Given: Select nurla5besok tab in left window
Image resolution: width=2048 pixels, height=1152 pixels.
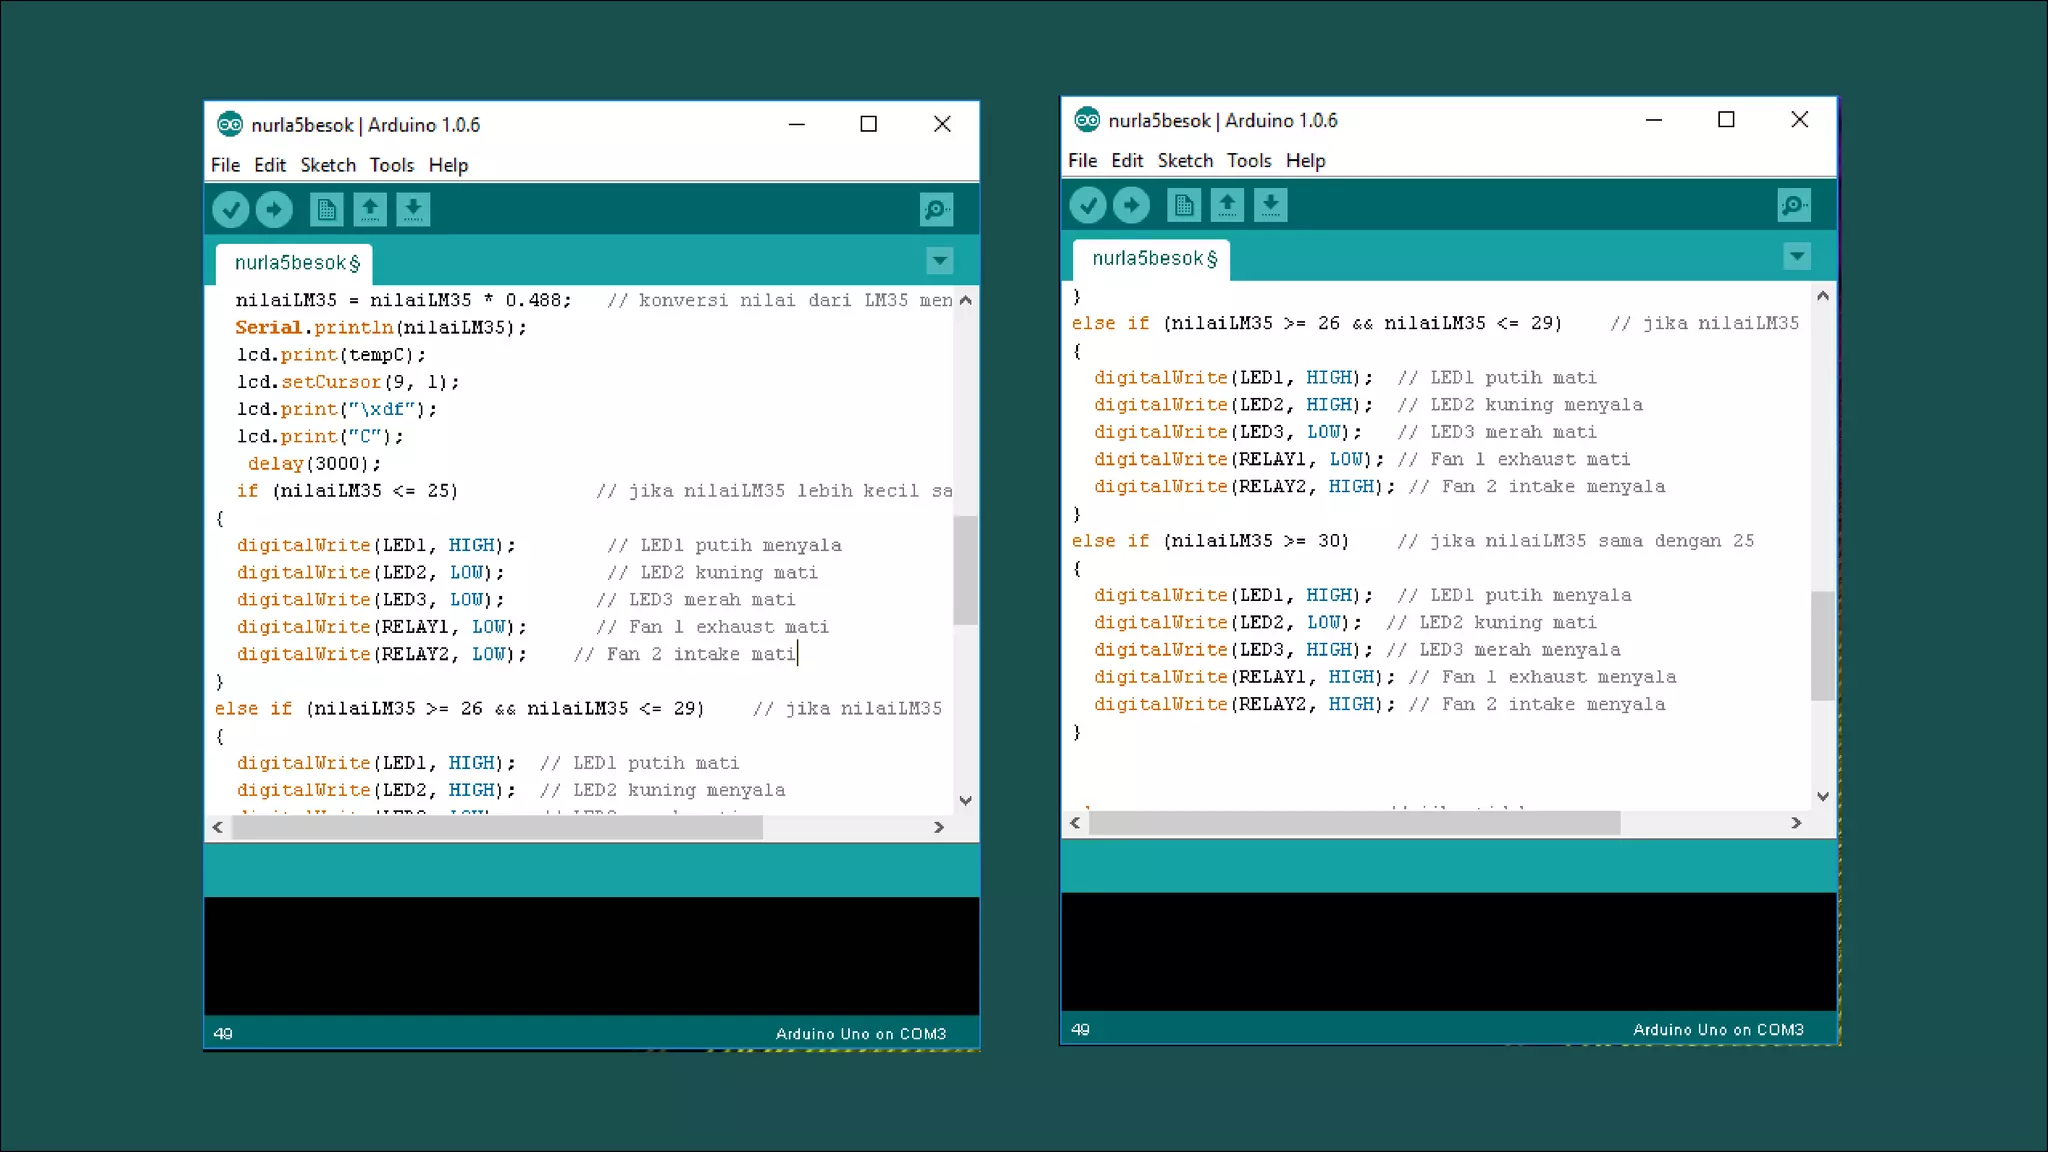Looking at the screenshot, I should [296, 263].
